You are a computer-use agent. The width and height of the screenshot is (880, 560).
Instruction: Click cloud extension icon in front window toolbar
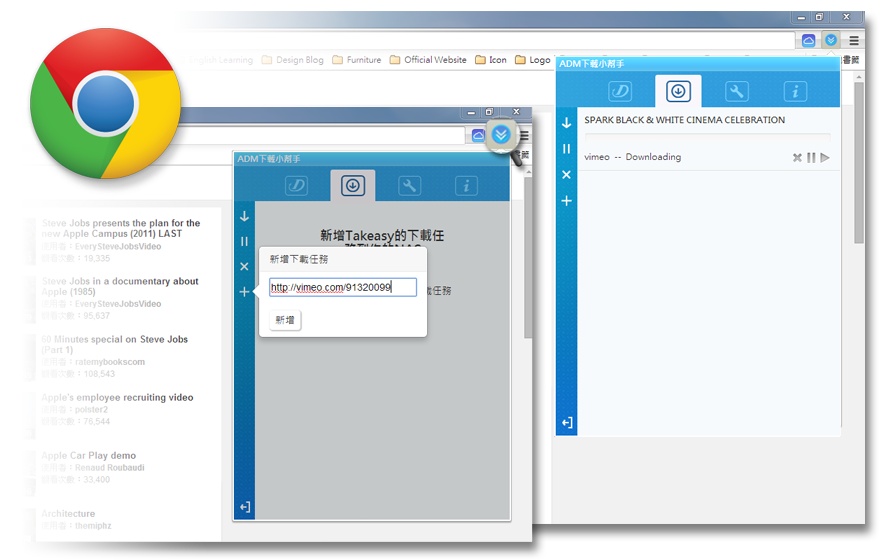[x=478, y=135]
